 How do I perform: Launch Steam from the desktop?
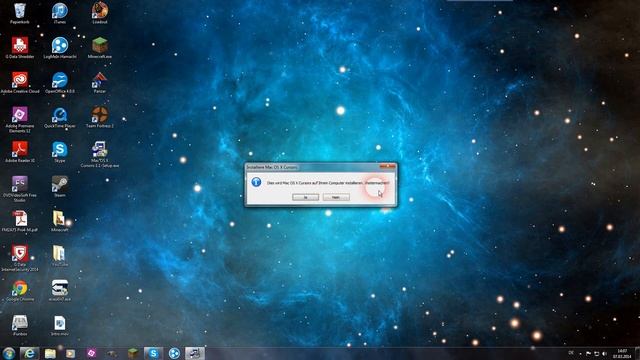[x=60, y=187]
